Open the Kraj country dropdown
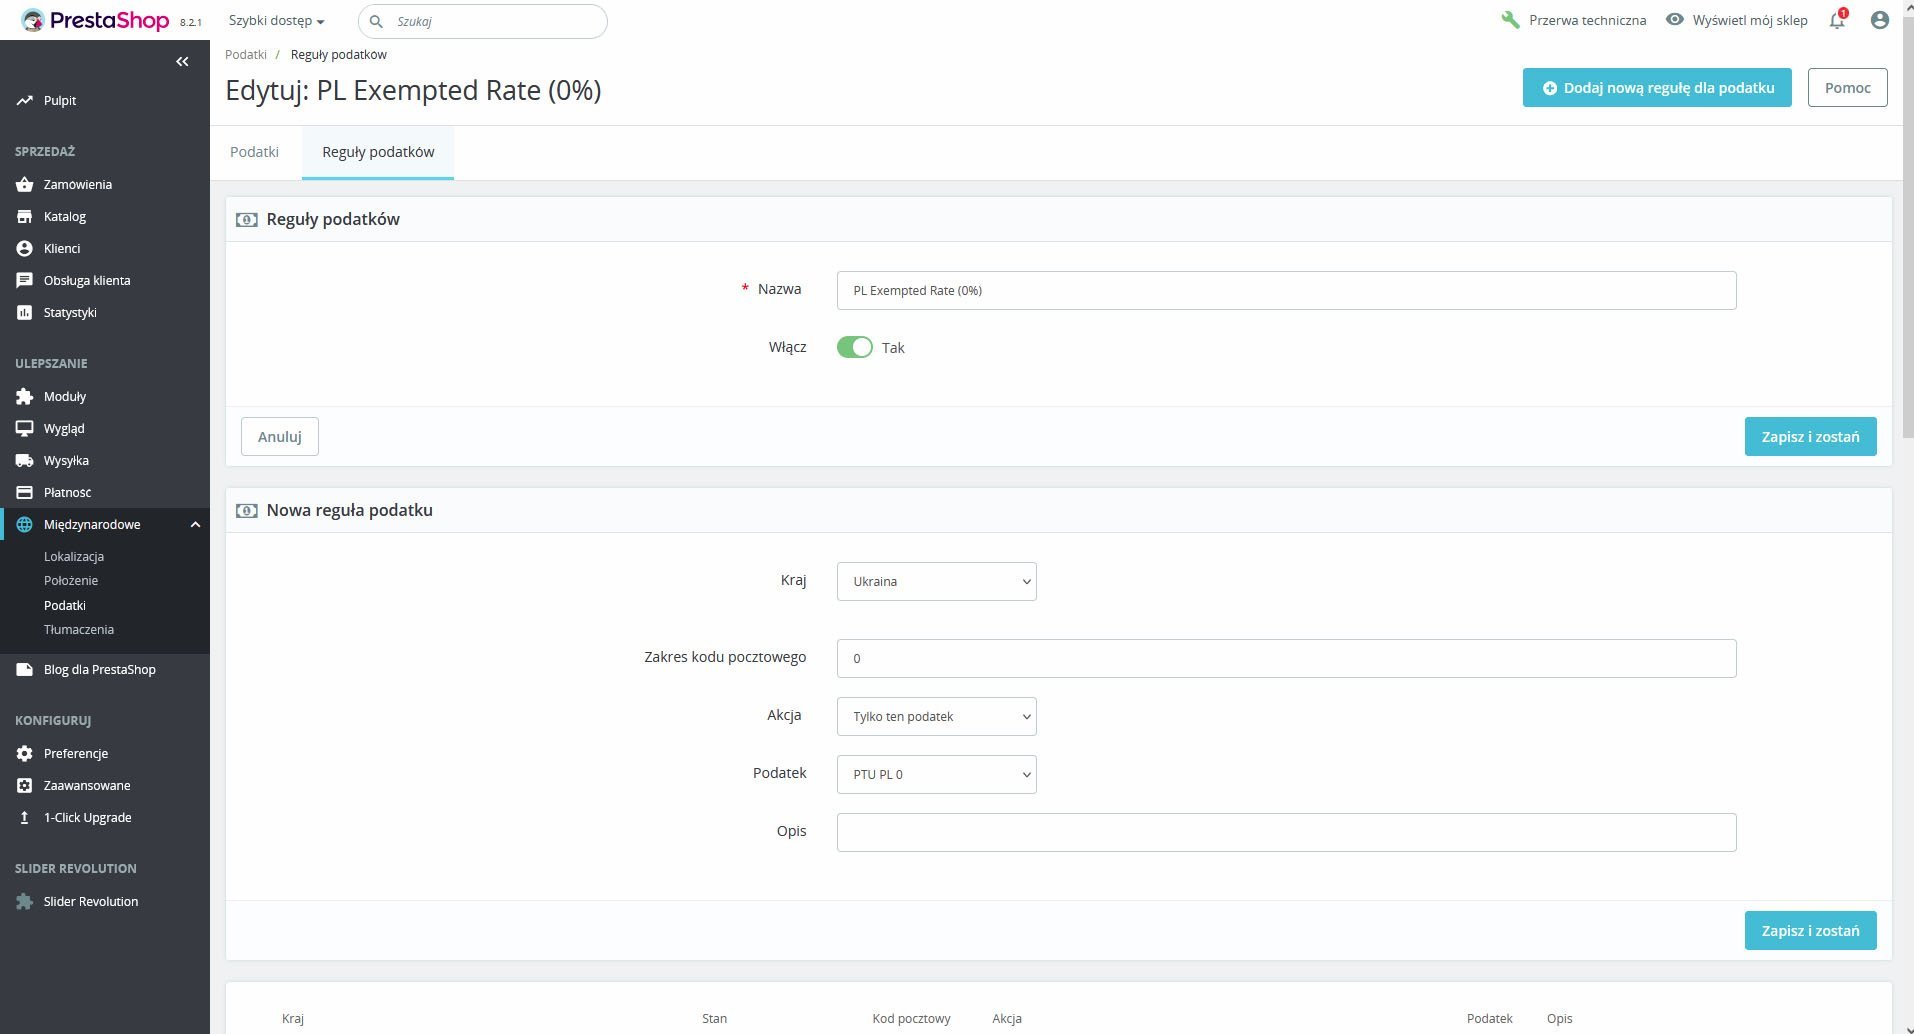 [x=936, y=581]
